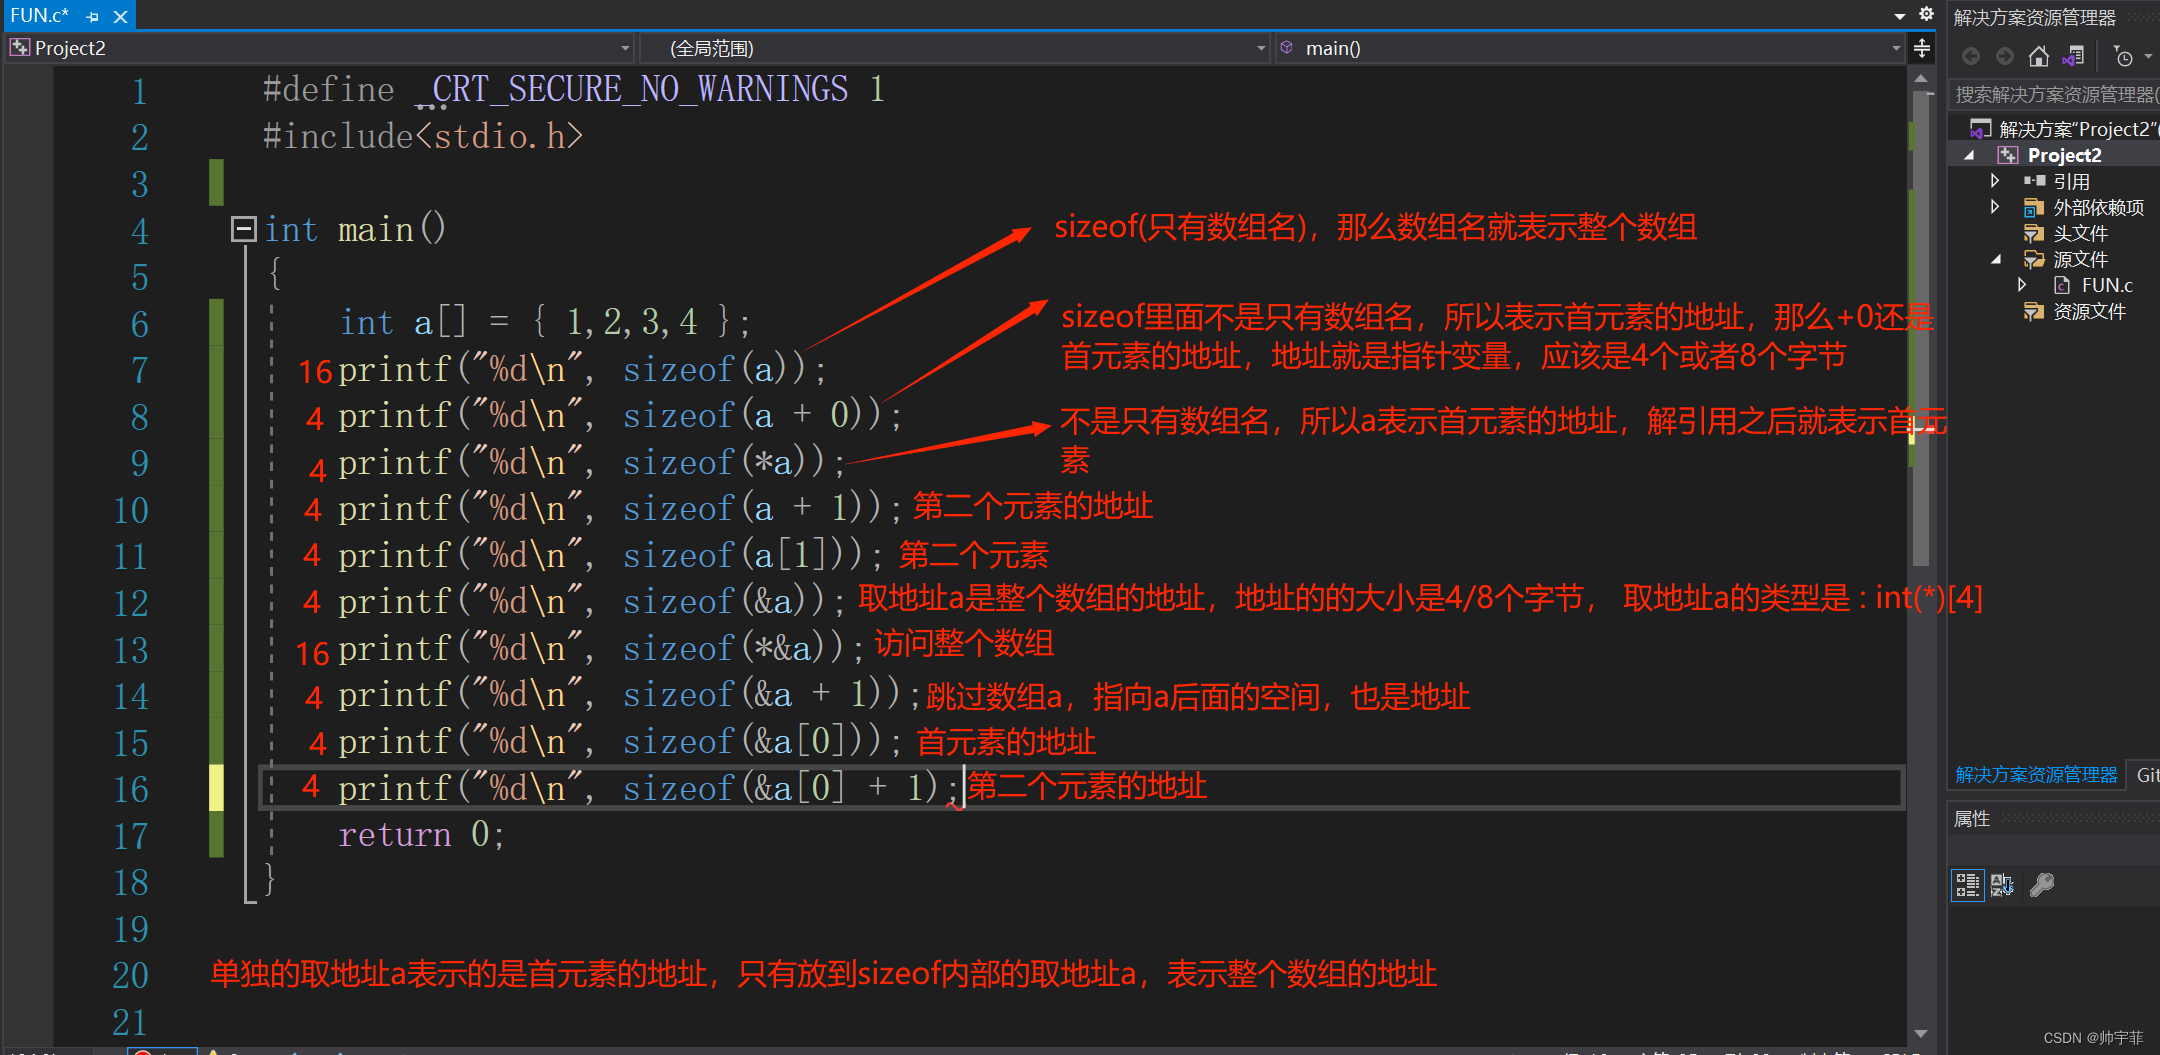Click on #include<stdio.h> line

[x=423, y=137]
